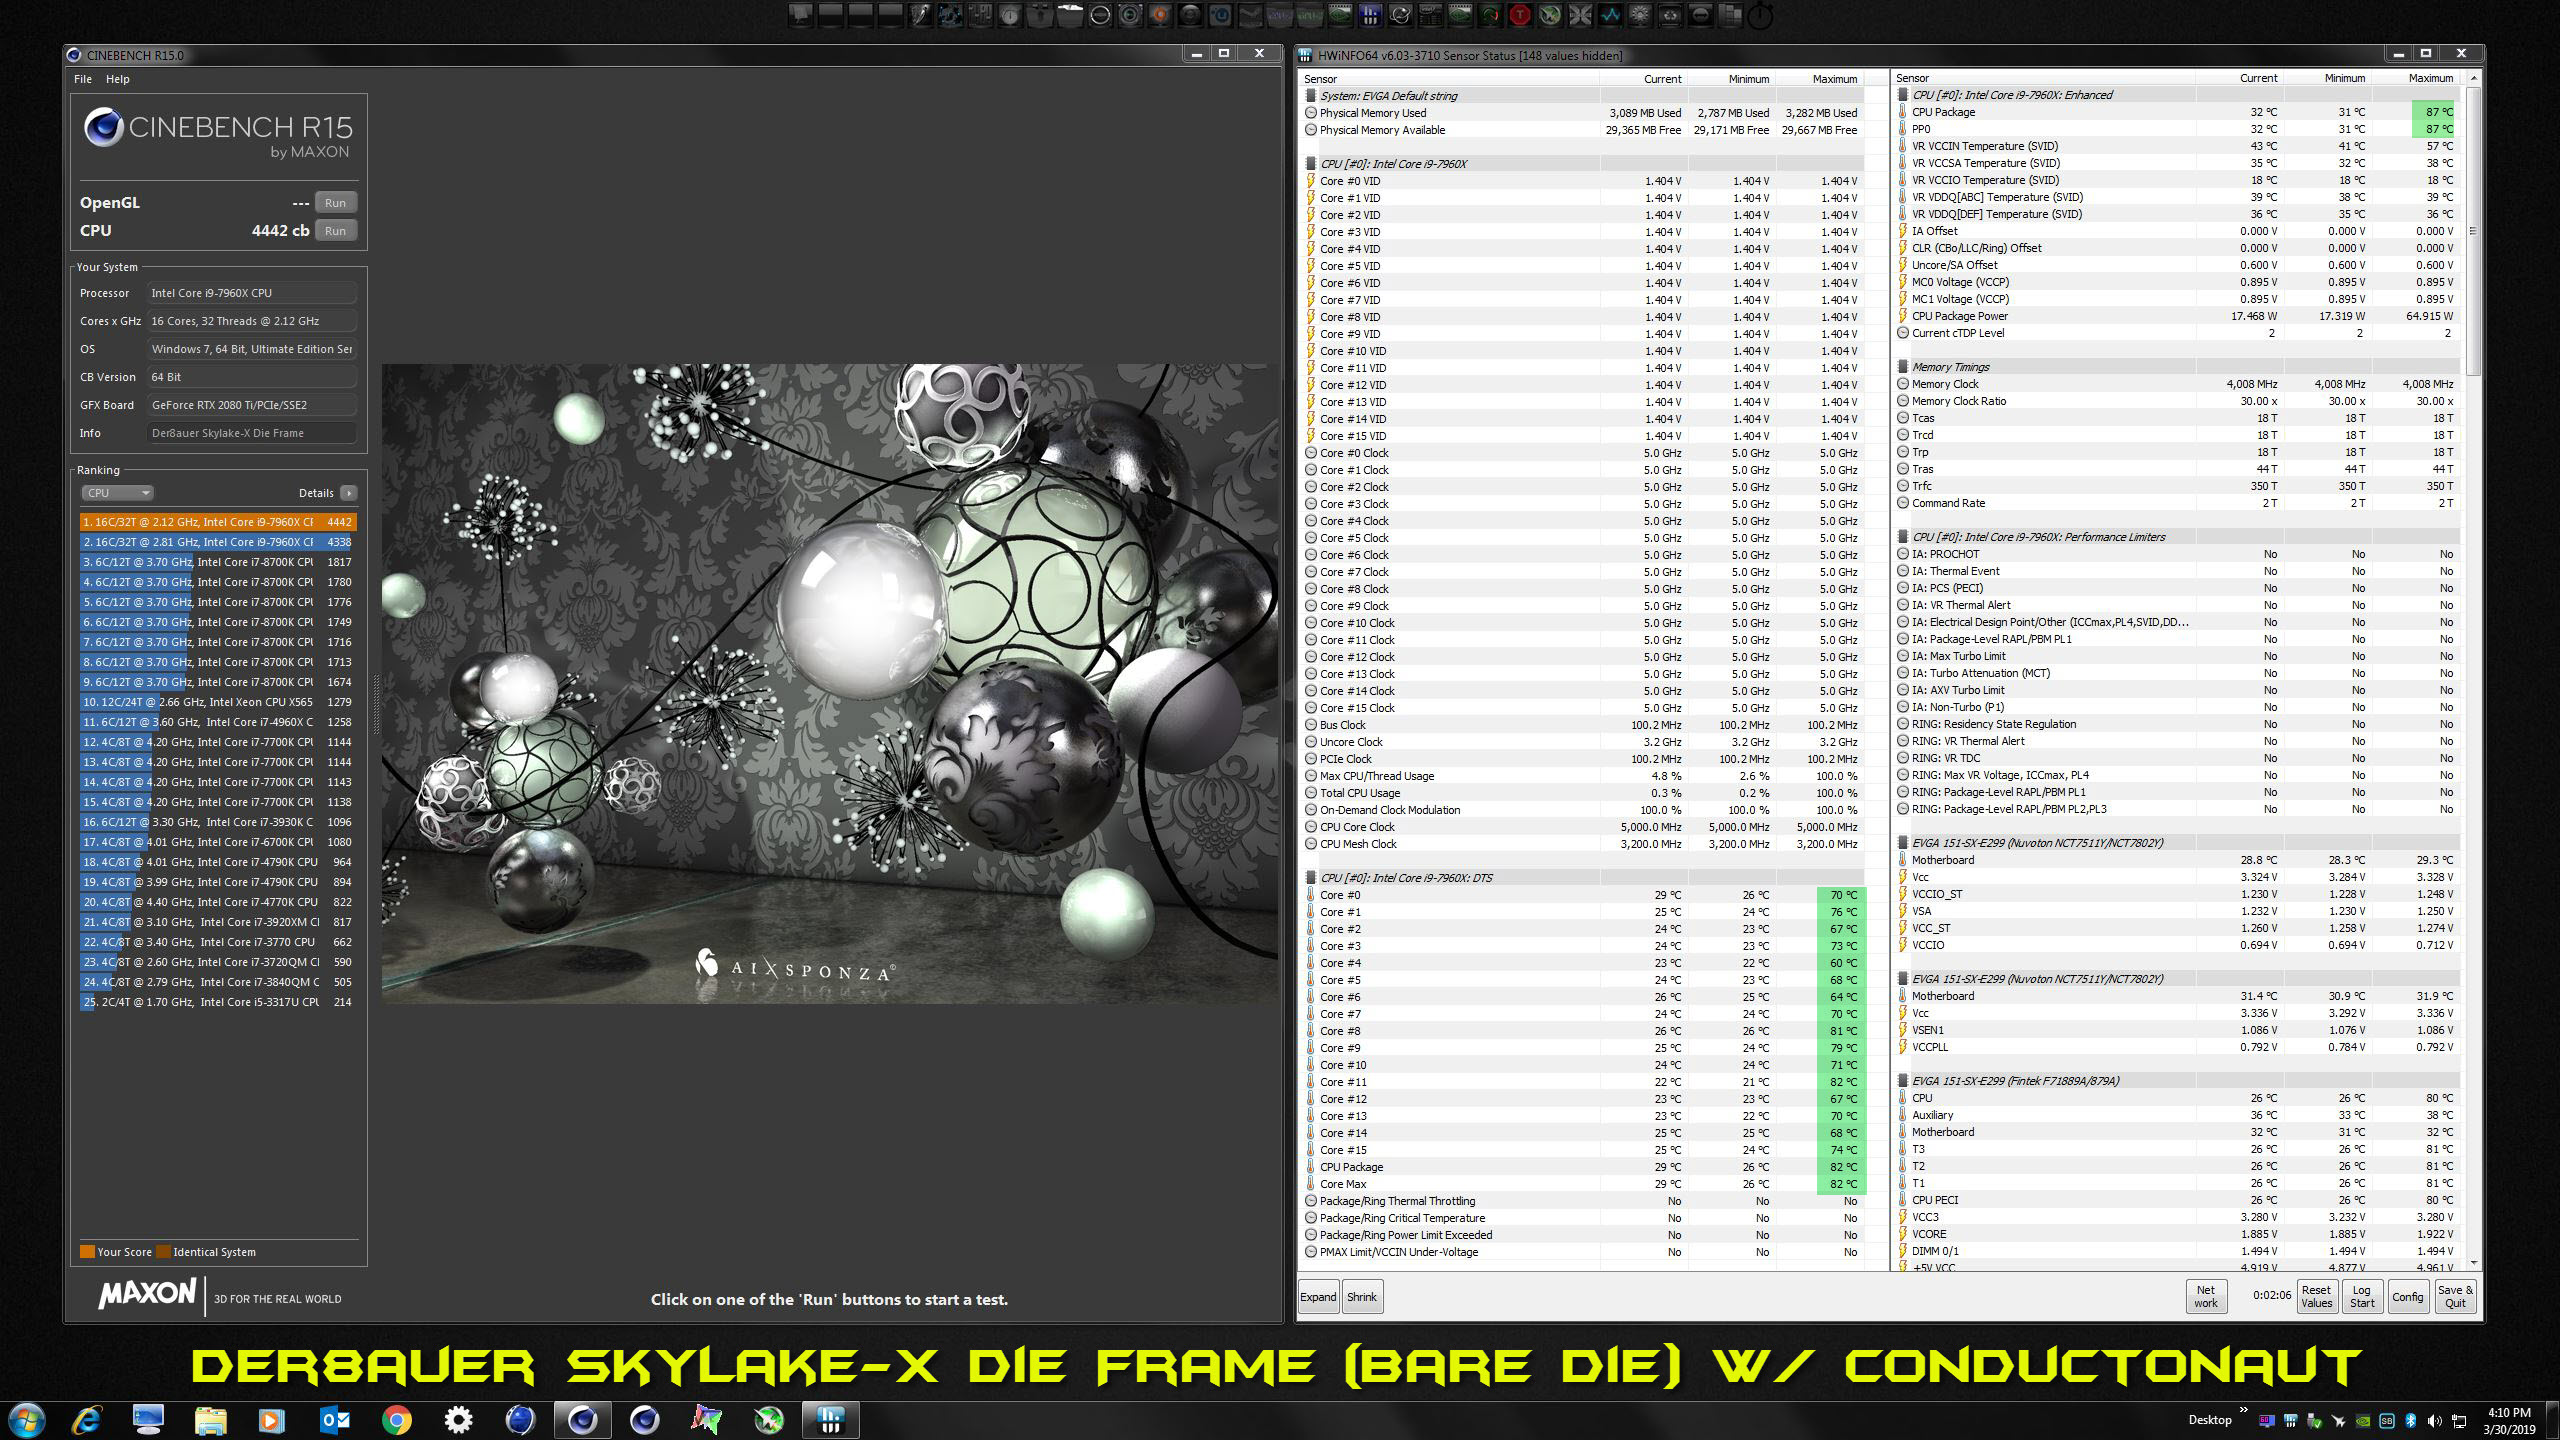Open the Help menu in Cinebench

(118, 79)
